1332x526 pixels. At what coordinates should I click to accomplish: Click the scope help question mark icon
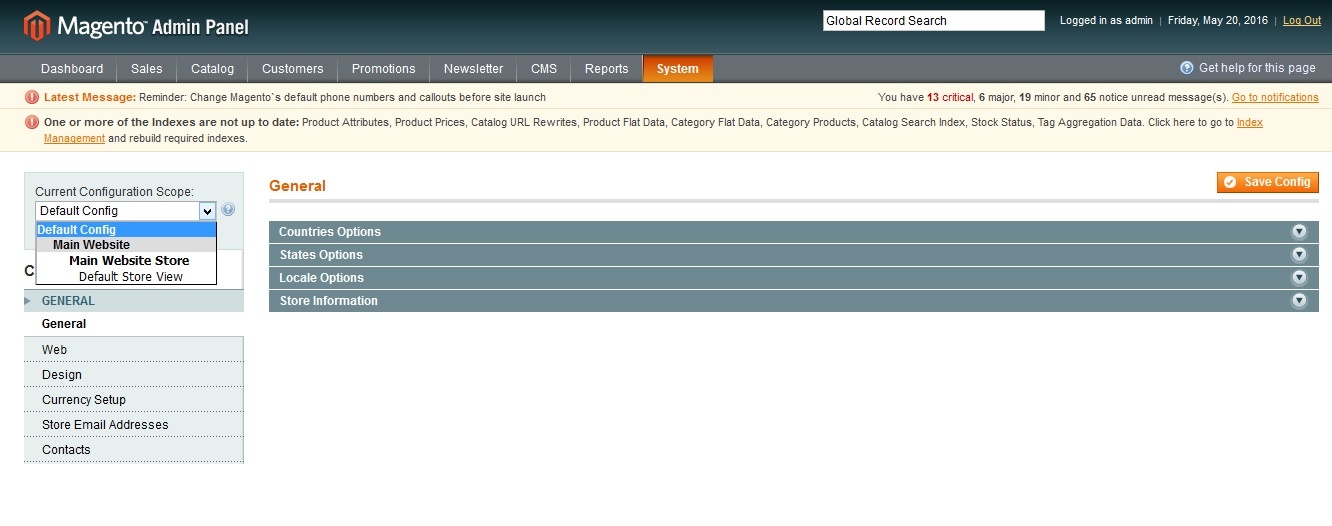click(228, 210)
